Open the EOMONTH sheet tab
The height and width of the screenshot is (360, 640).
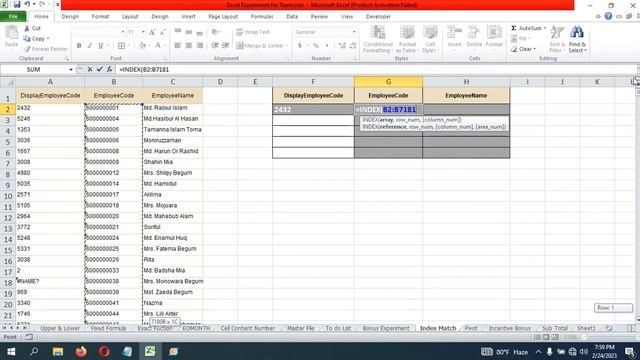pyautogui.click(x=196, y=328)
